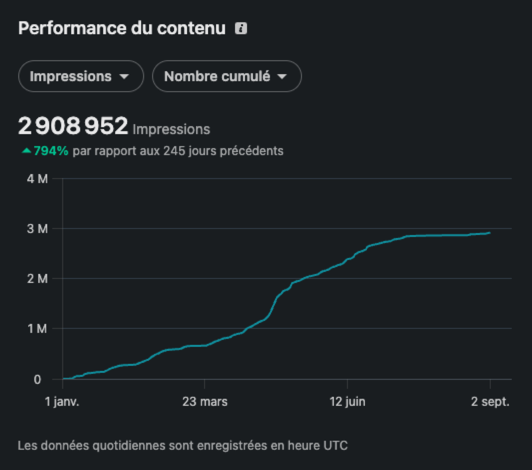Click the green 794% increase indicator
532x470 pixels.
point(45,151)
